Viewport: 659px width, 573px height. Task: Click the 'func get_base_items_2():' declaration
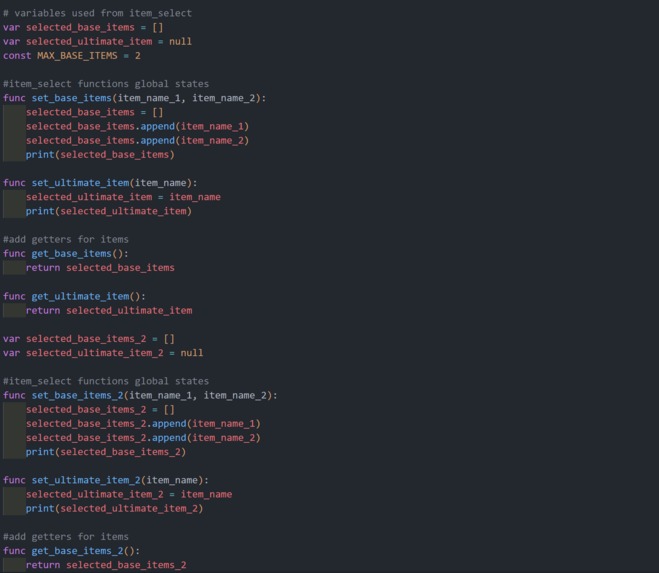(x=71, y=551)
